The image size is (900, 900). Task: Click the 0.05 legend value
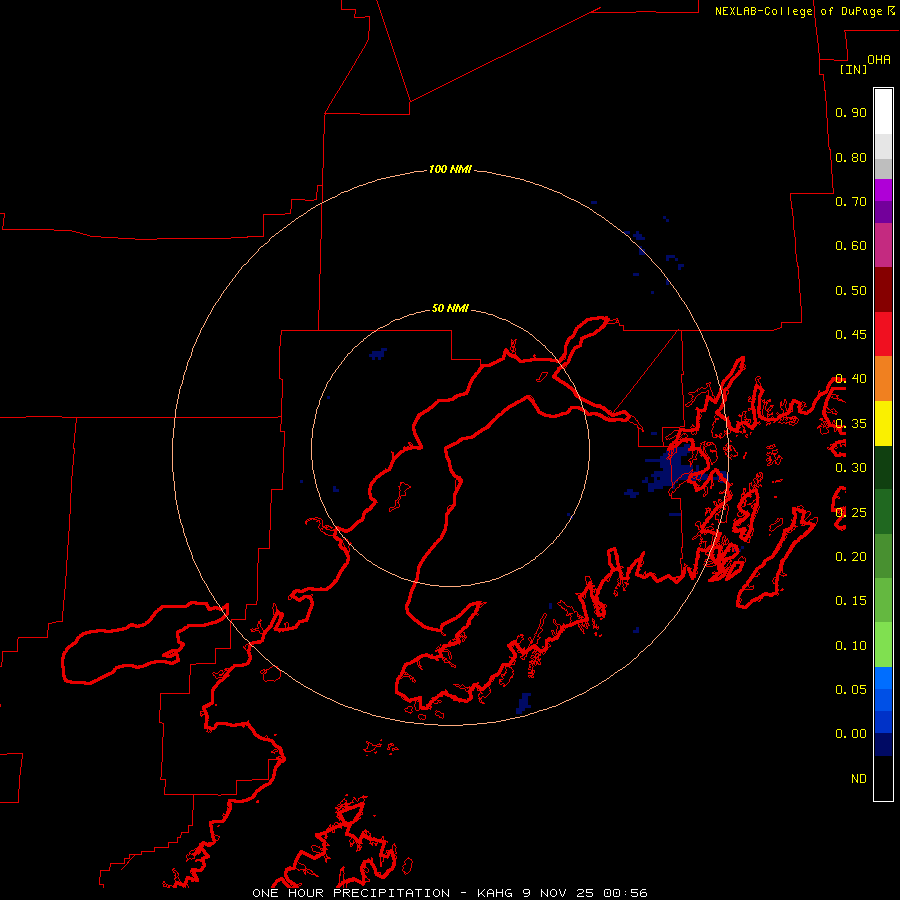[x=851, y=690]
